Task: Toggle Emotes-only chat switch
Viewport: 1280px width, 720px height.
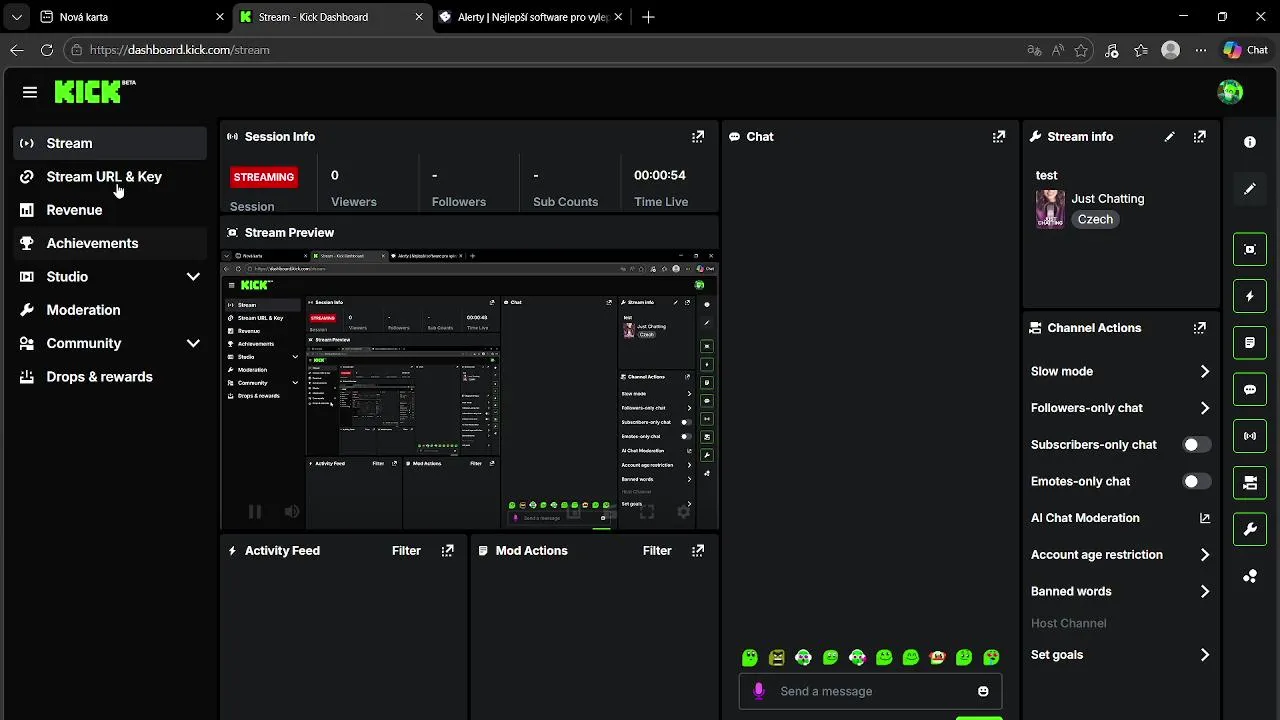Action: [1197, 481]
